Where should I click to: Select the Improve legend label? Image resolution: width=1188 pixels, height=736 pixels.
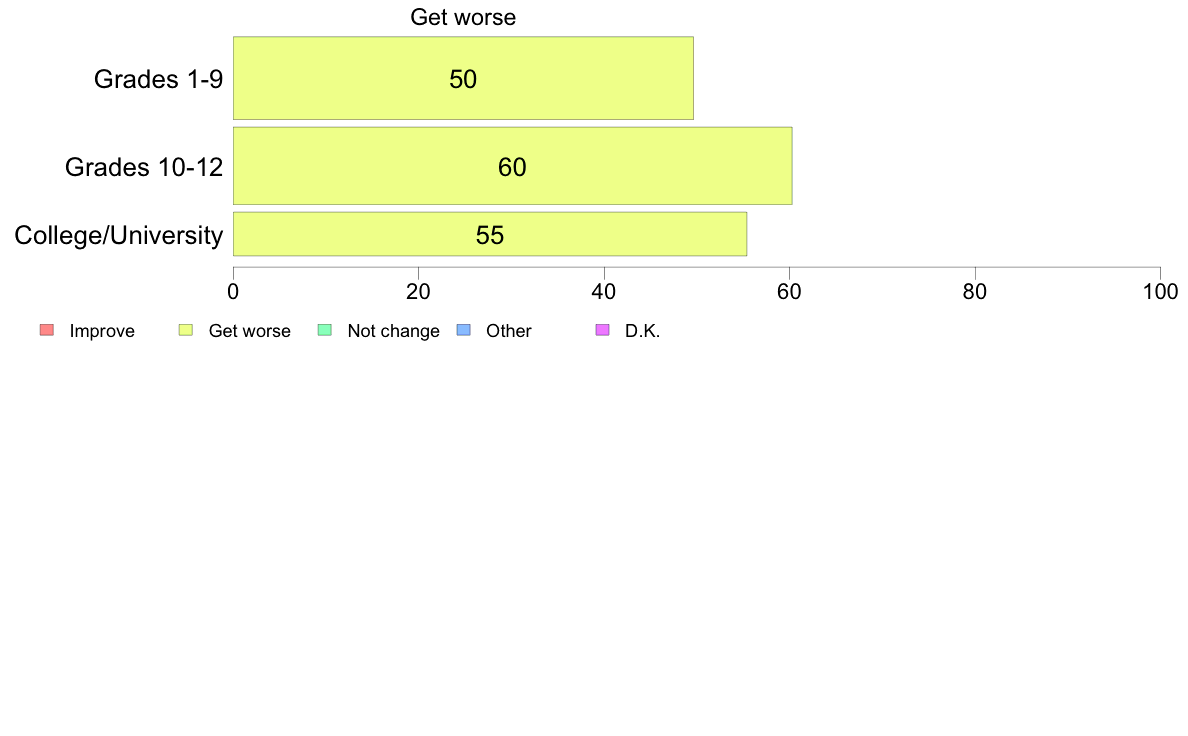[102, 331]
